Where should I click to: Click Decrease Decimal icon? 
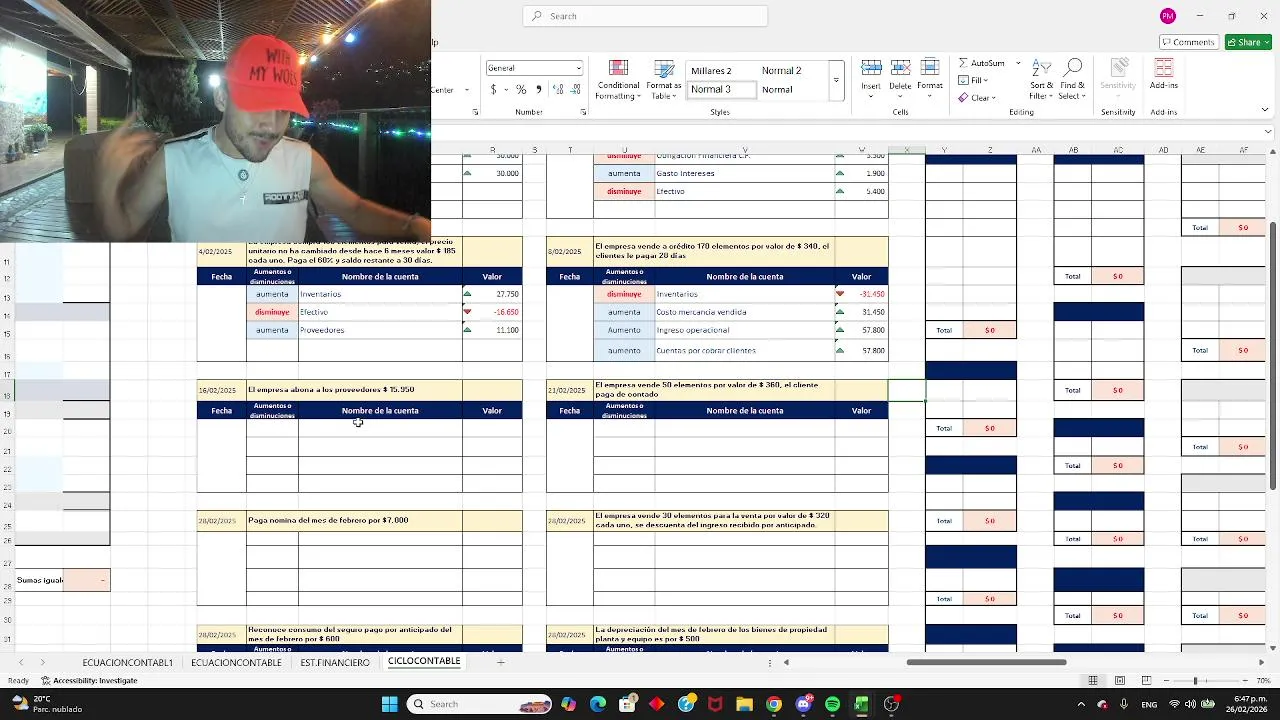pyautogui.click(x=577, y=89)
